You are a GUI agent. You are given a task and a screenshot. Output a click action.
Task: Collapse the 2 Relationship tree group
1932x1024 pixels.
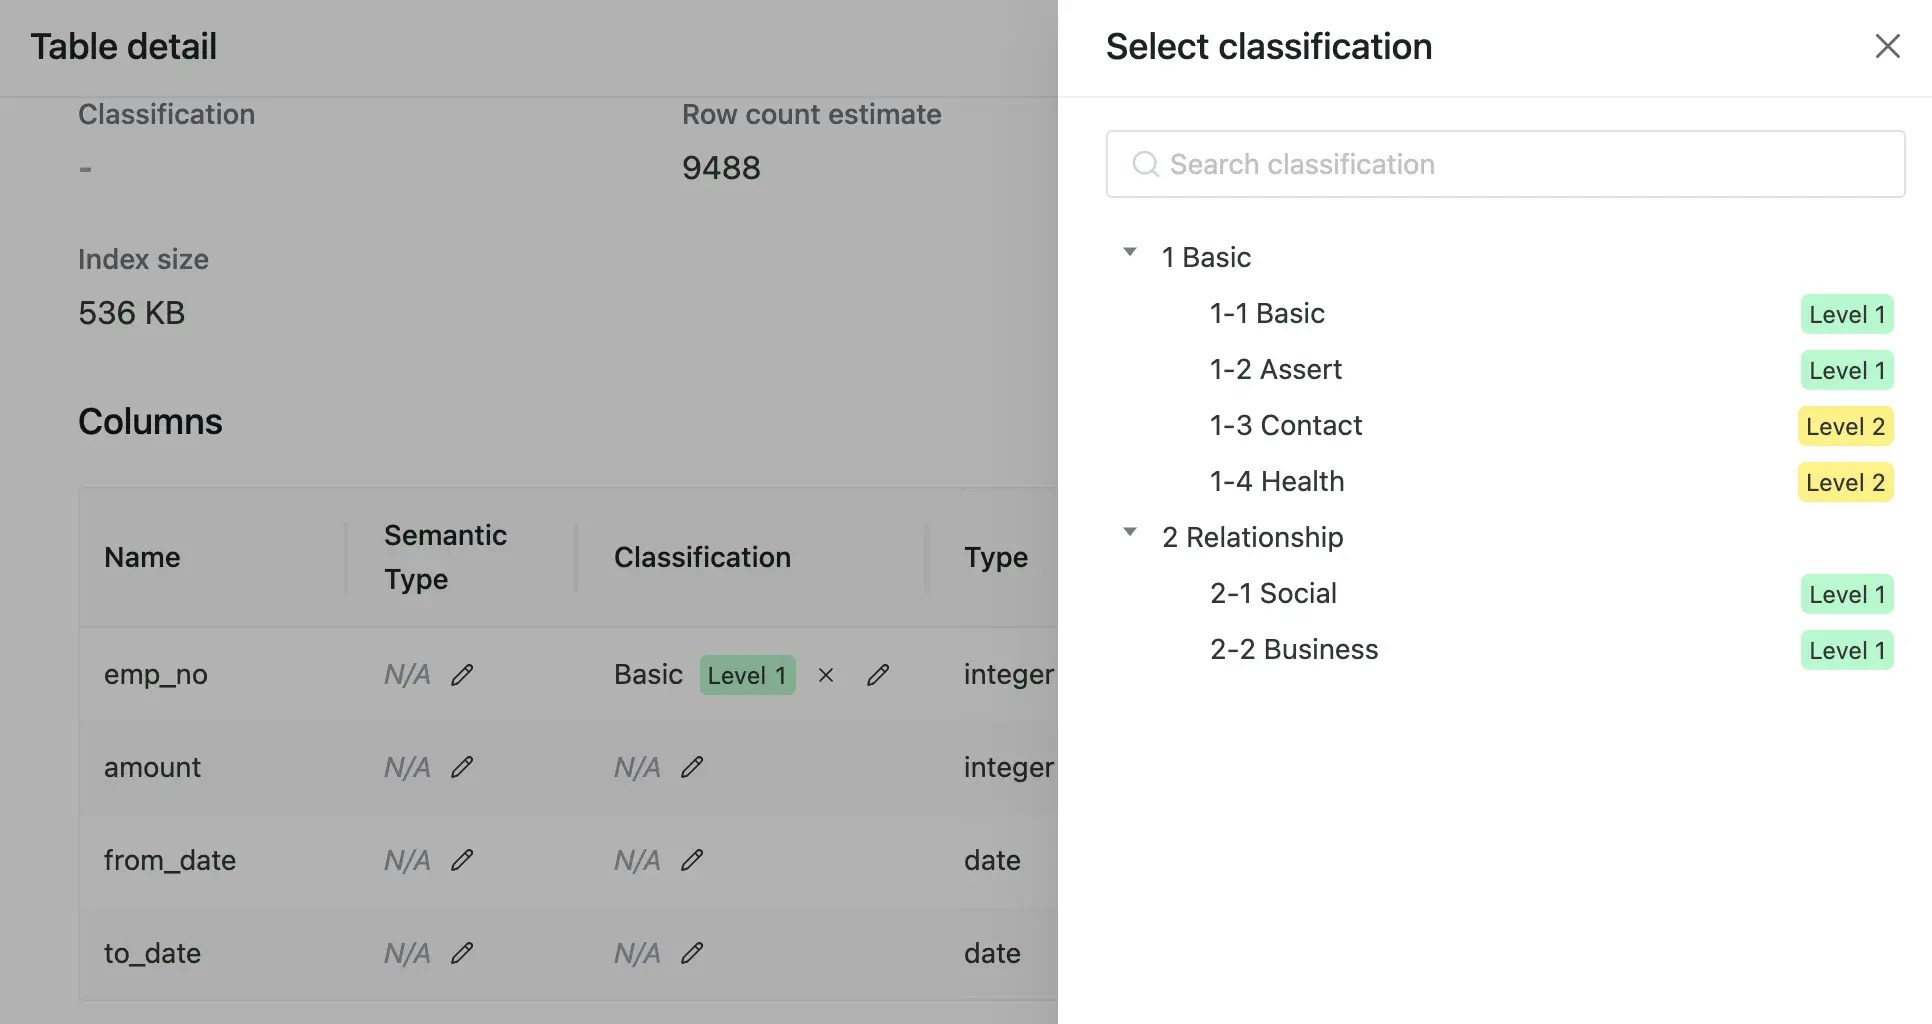[x=1130, y=532]
